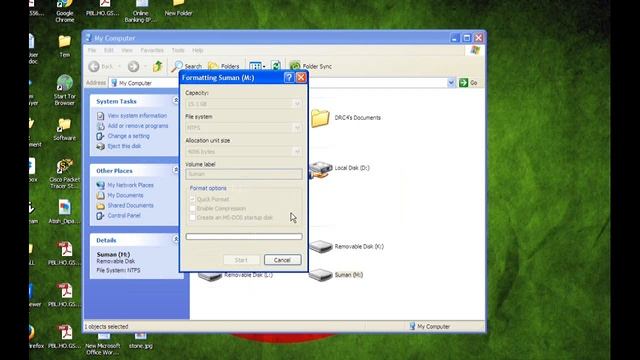Select New Microsoft Office Word desktop file
Screen dimensions: 640x360
[103, 344]
